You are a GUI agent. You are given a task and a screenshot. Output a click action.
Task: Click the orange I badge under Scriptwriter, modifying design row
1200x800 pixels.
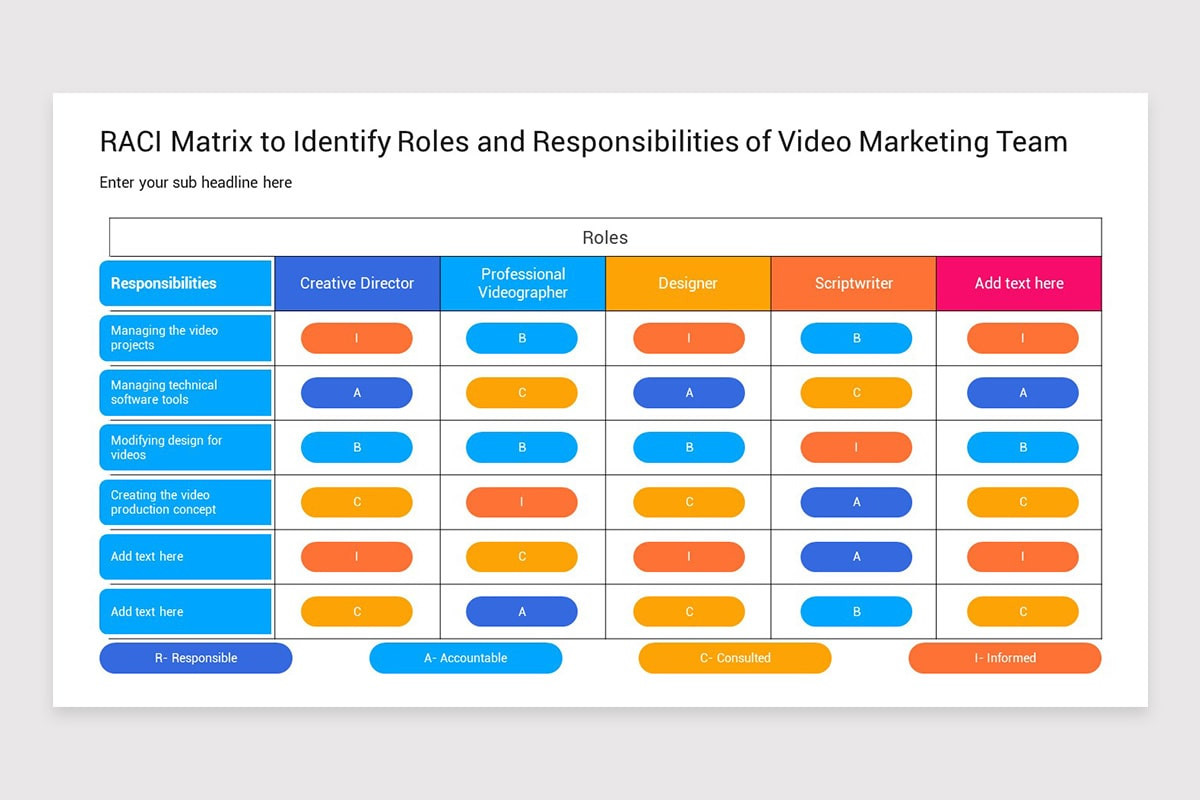click(854, 447)
